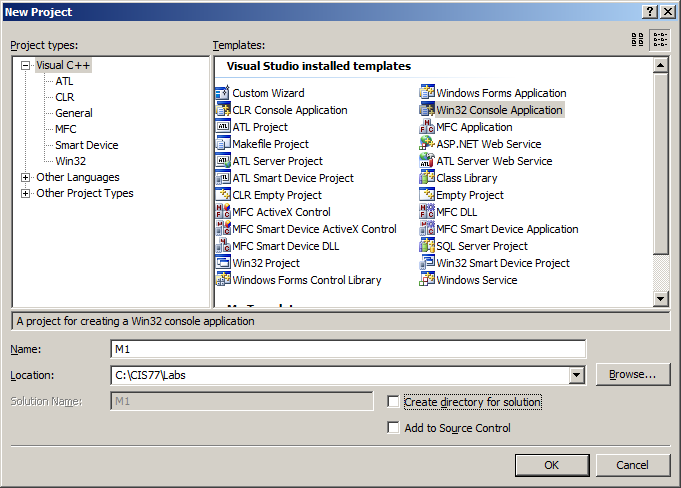
Task: Click templates scrollbar up arrow
Action: pos(660,66)
